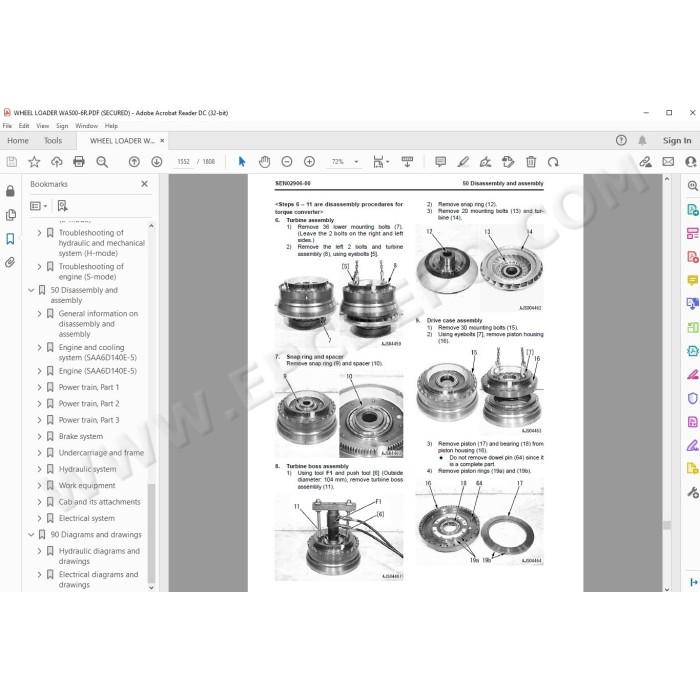
Task: Rotate the page view icon
Action: coord(553,162)
